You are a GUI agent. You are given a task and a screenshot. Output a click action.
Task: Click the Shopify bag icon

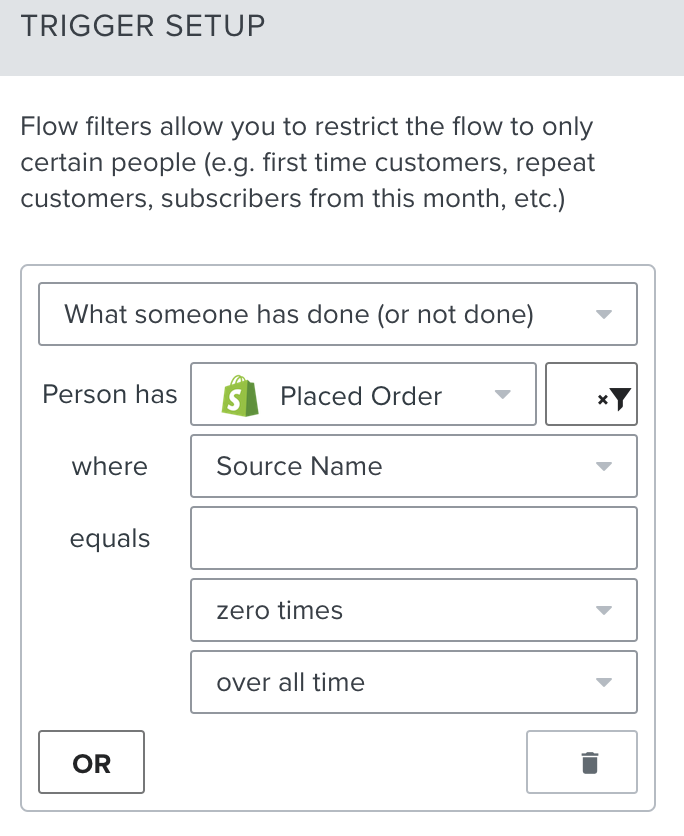click(x=238, y=397)
